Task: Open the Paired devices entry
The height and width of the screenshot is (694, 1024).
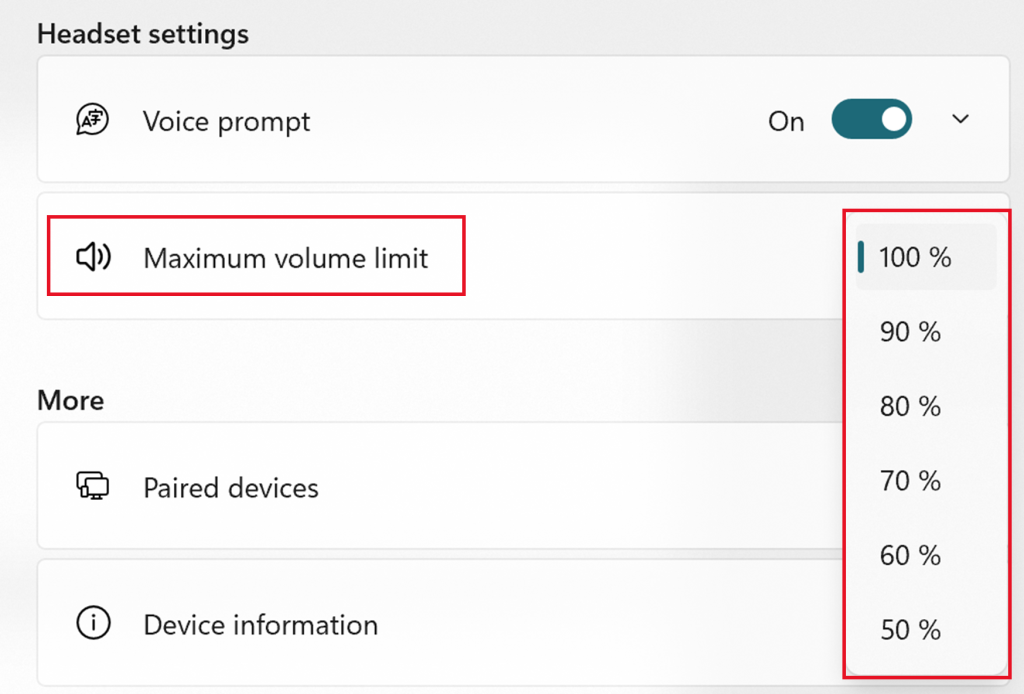Action: coord(231,488)
